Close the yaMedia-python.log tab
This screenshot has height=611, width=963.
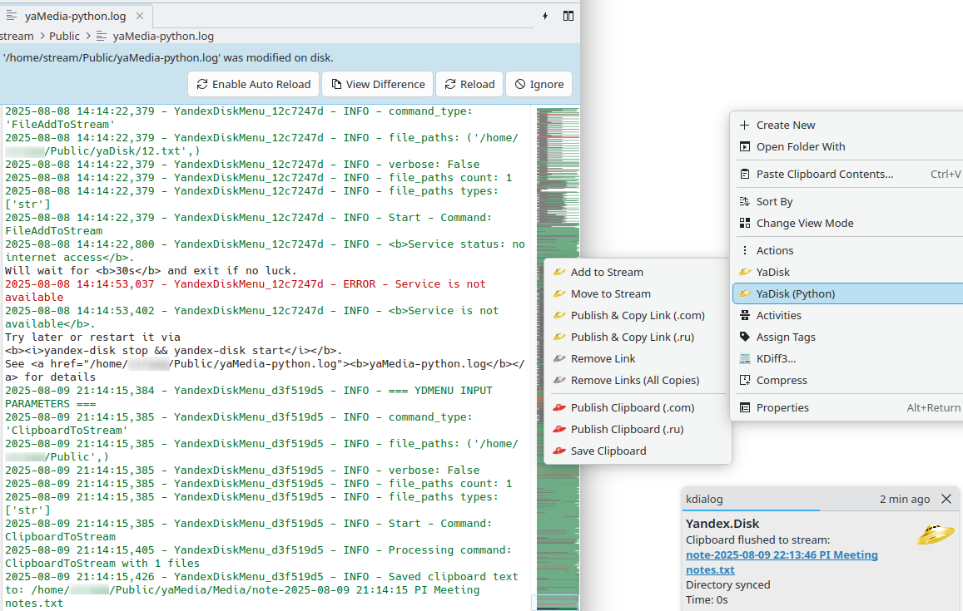[x=139, y=16]
